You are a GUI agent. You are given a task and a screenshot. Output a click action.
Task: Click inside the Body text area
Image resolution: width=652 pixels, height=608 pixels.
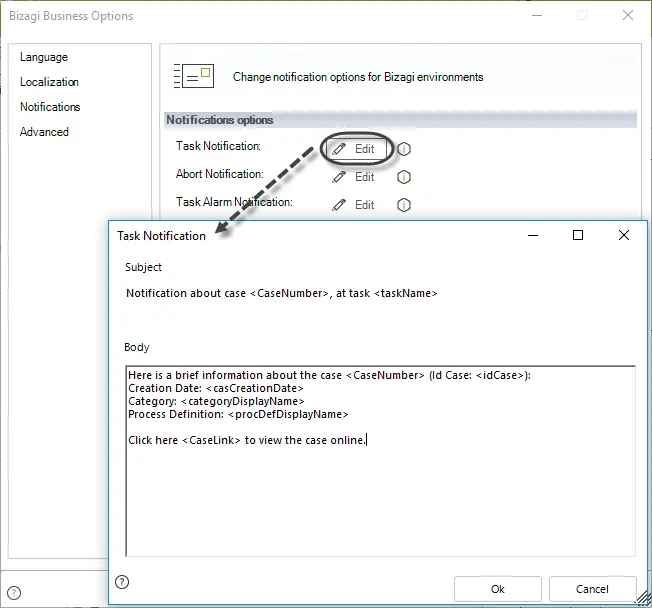[380, 461]
